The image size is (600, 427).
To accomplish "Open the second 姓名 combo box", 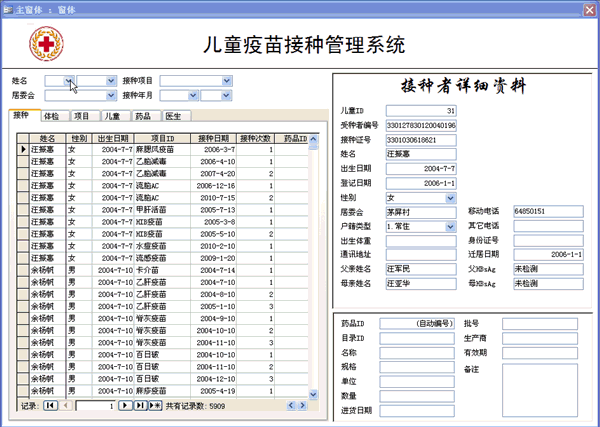I will click(111, 81).
